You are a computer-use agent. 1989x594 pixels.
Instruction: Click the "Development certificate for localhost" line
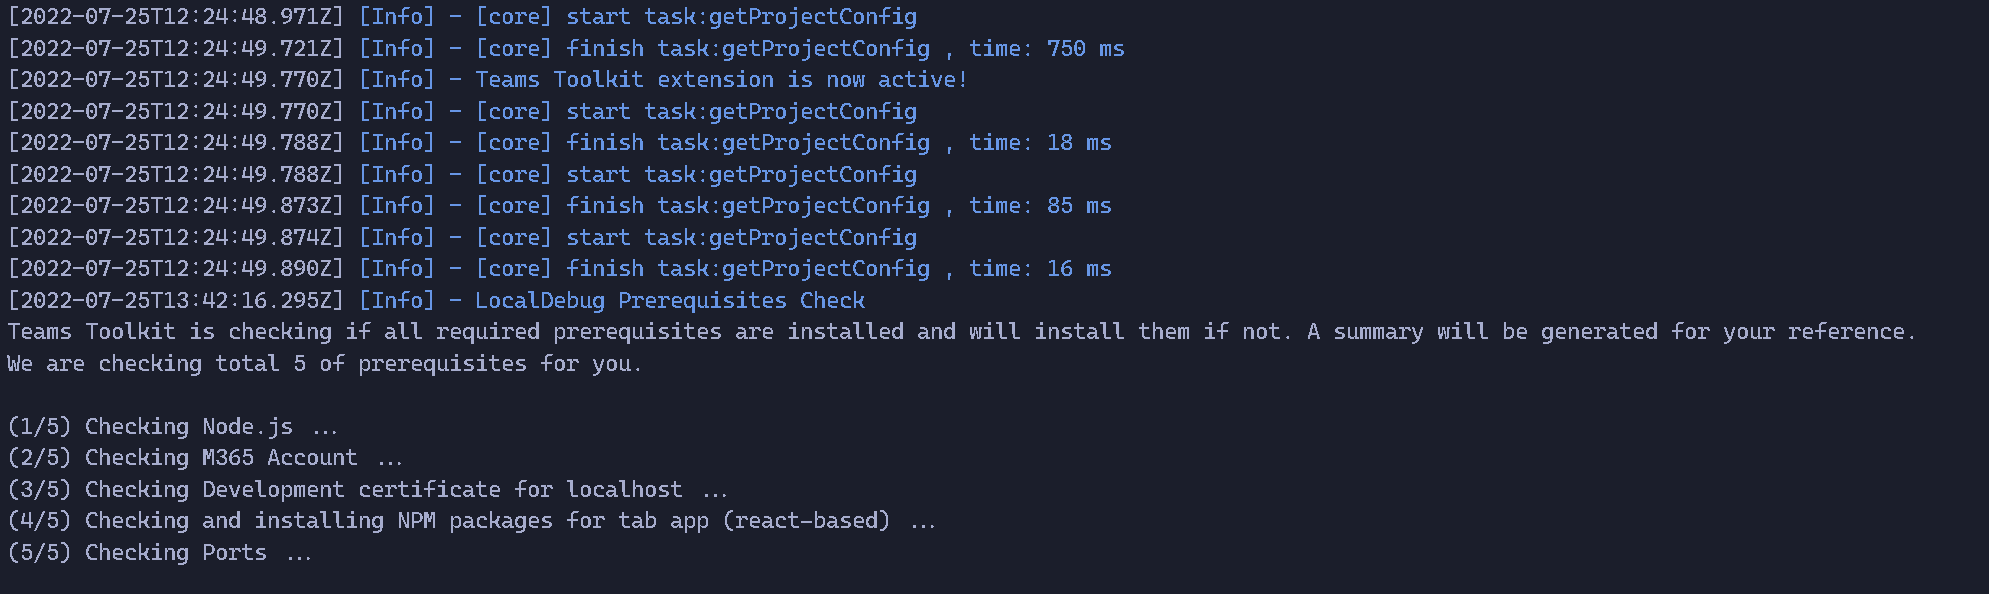[442, 490]
